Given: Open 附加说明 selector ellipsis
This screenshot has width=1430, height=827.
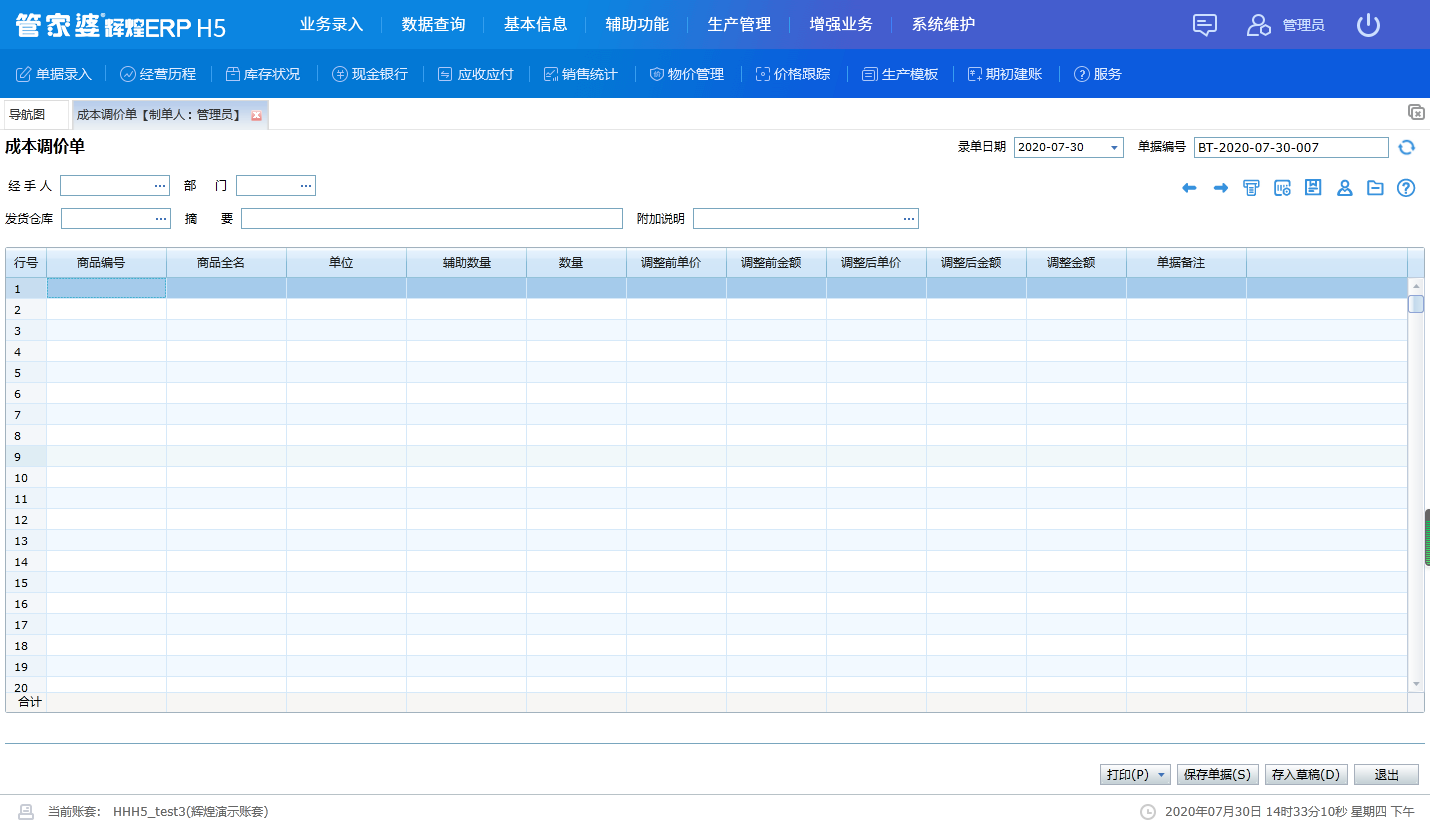Looking at the screenshot, I should (909, 219).
